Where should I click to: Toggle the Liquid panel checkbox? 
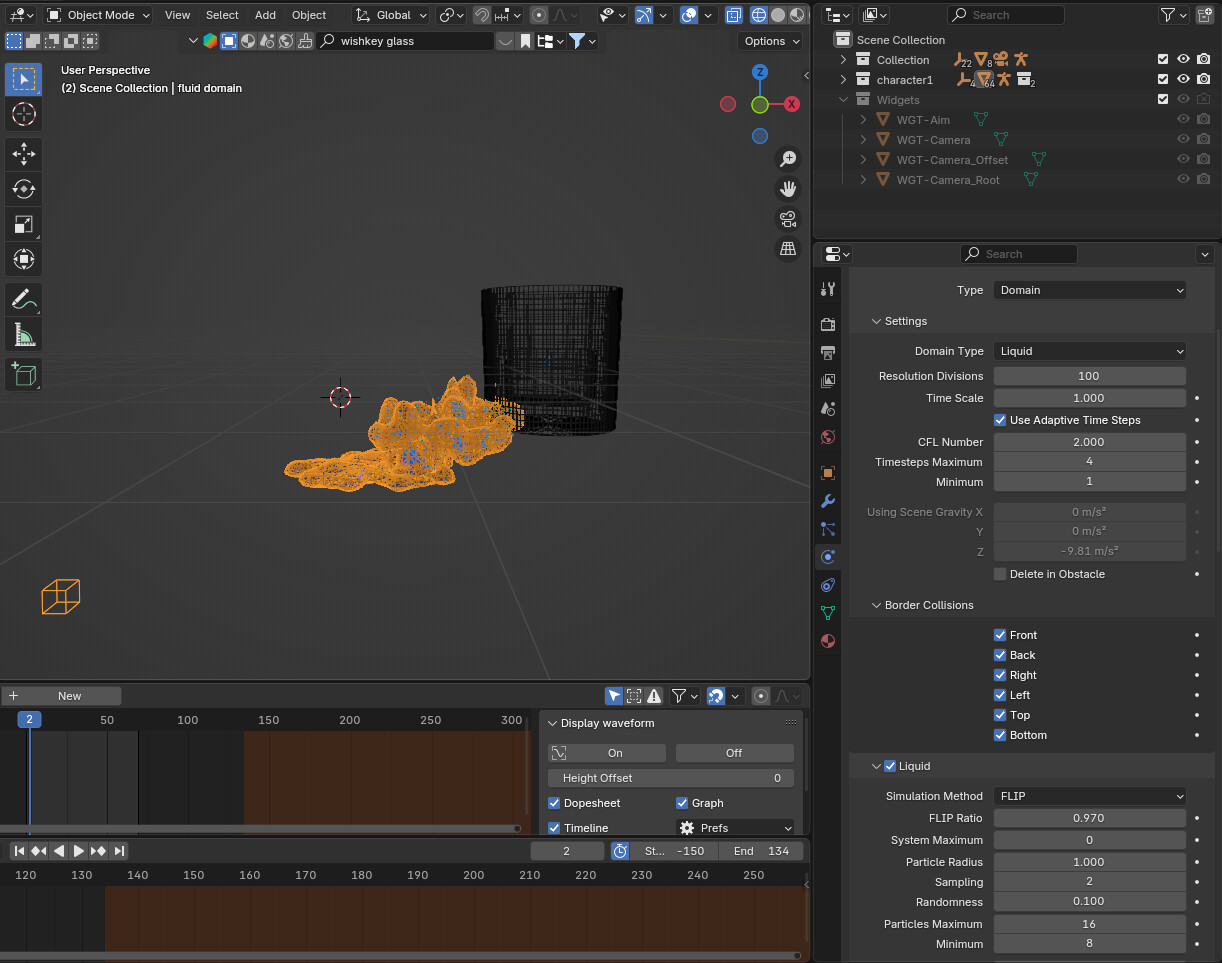890,766
